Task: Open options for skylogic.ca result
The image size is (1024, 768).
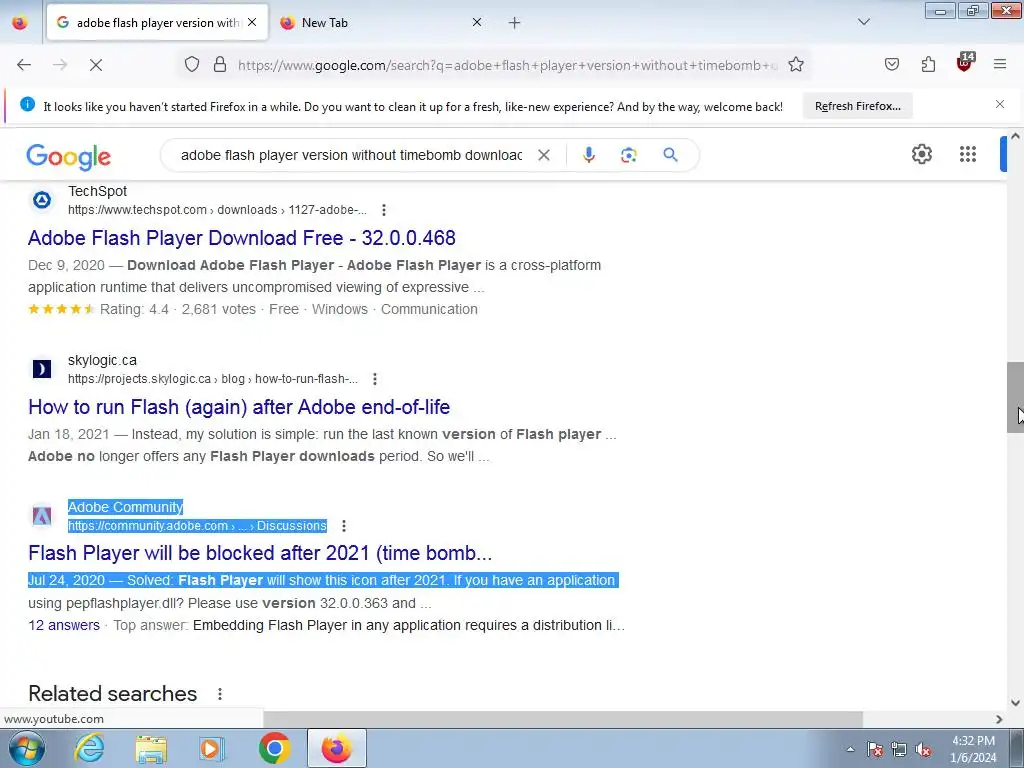Action: tap(375, 379)
